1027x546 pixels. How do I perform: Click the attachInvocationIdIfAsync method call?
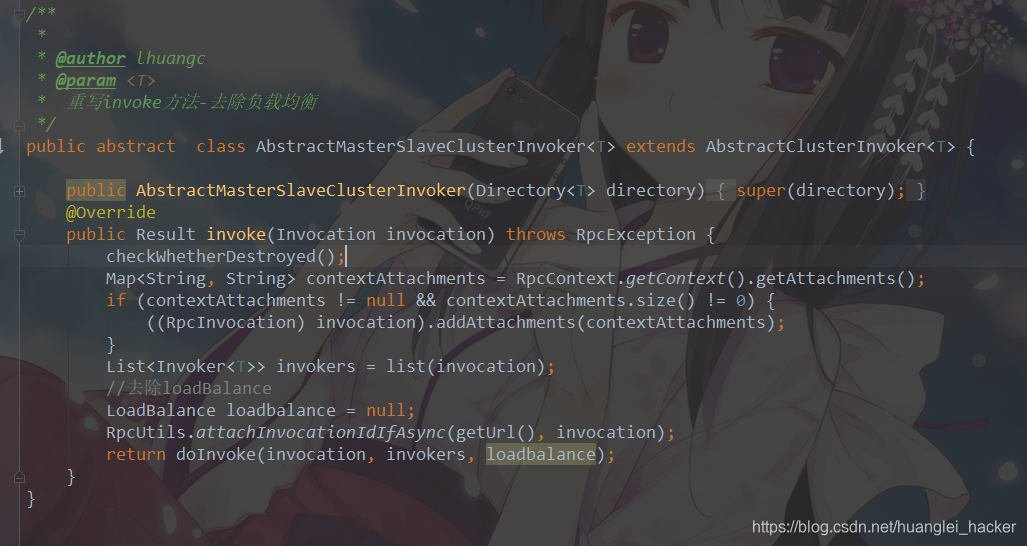point(321,433)
